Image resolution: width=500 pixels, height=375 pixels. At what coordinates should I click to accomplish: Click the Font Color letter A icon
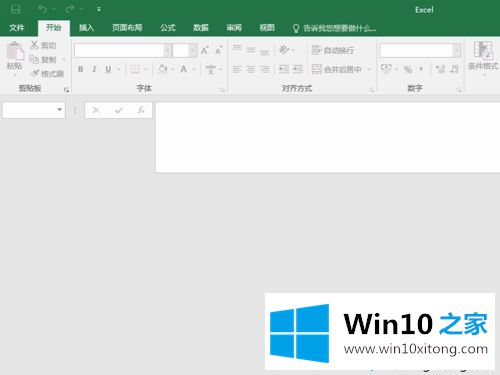(183, 69)
